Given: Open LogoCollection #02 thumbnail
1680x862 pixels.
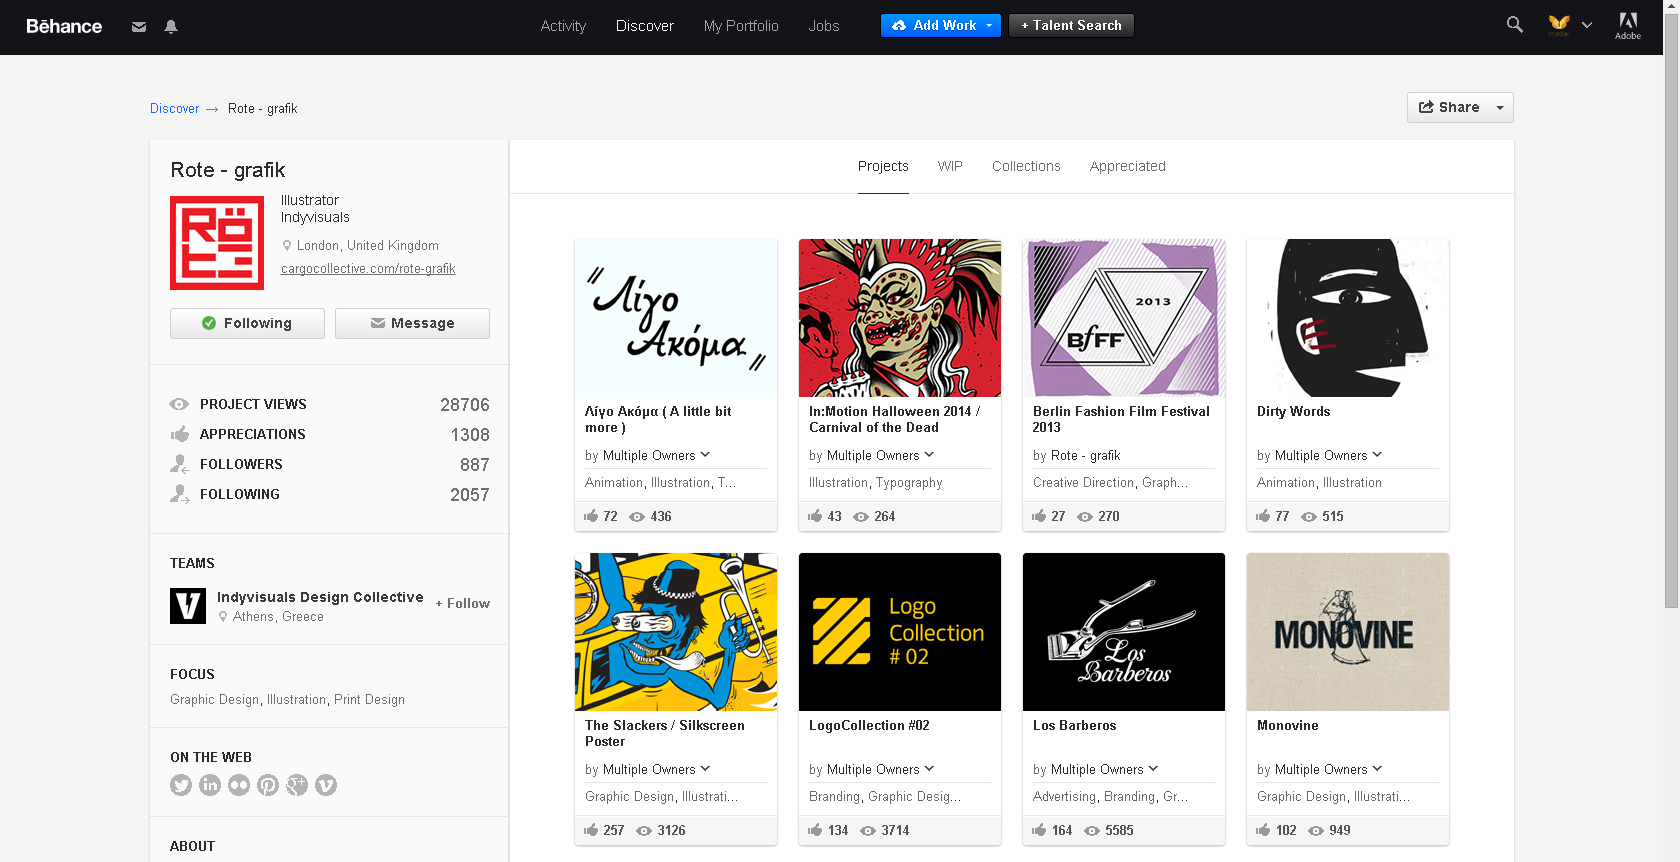Looking at the screenshot, I should pyautogui.click(x=900, y=632).
